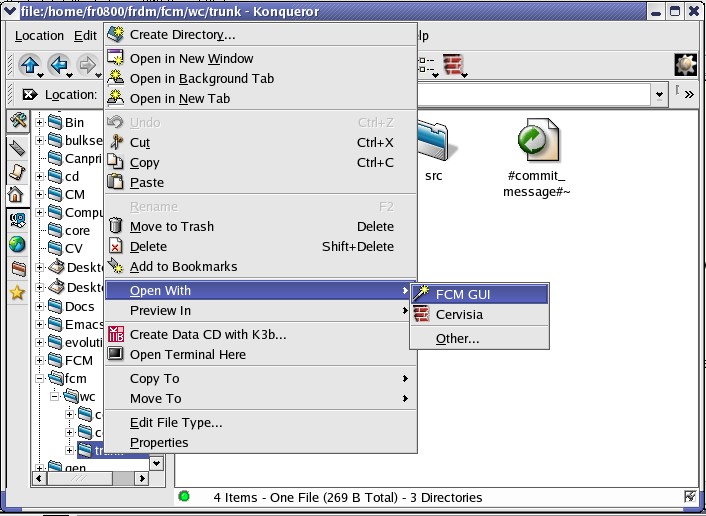The width and height of the screenshot is (706, 516).
Task: Expand the Bin folder tree node
Action: [x=40, y=122]
